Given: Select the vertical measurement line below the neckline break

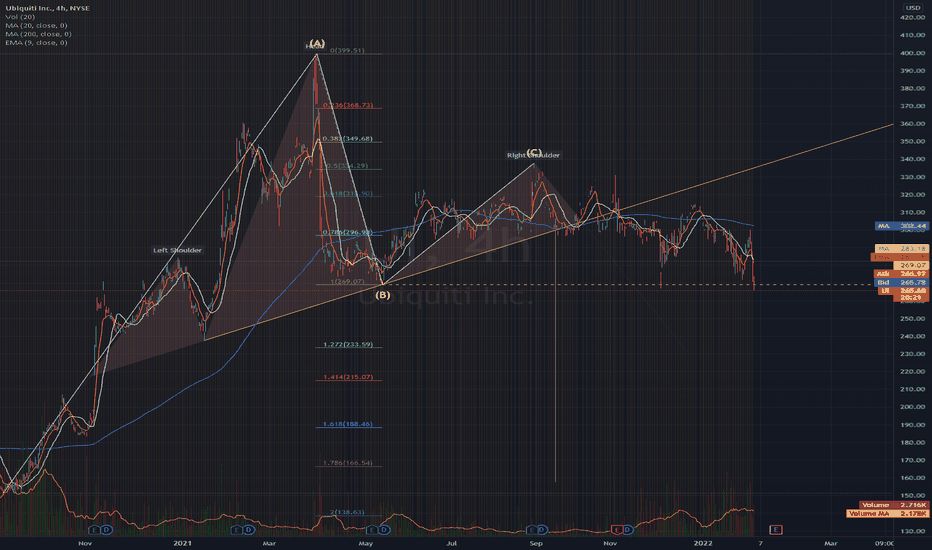Looking at the screenshot, I should tap(556, 357).
